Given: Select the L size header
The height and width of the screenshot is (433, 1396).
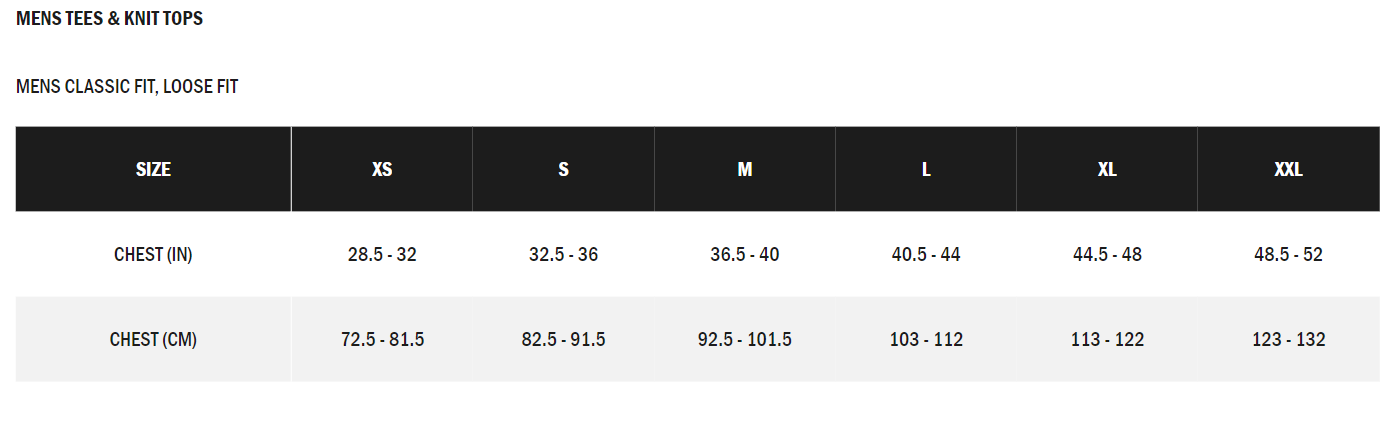Looking at the screenshot, I should (926, 169).
